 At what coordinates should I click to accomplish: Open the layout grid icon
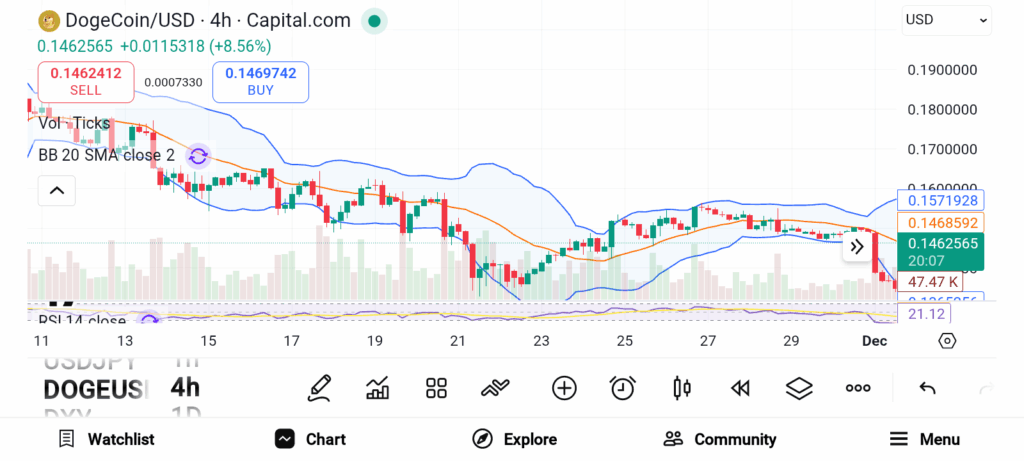coord(436,388)
